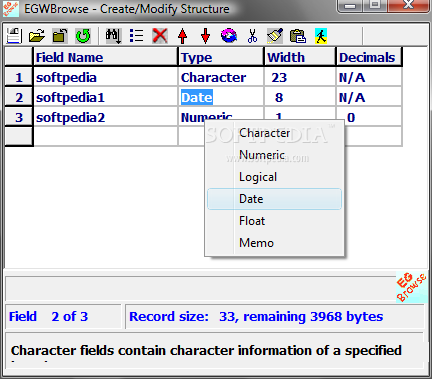Cut with the scissors icon

[252, 35]
